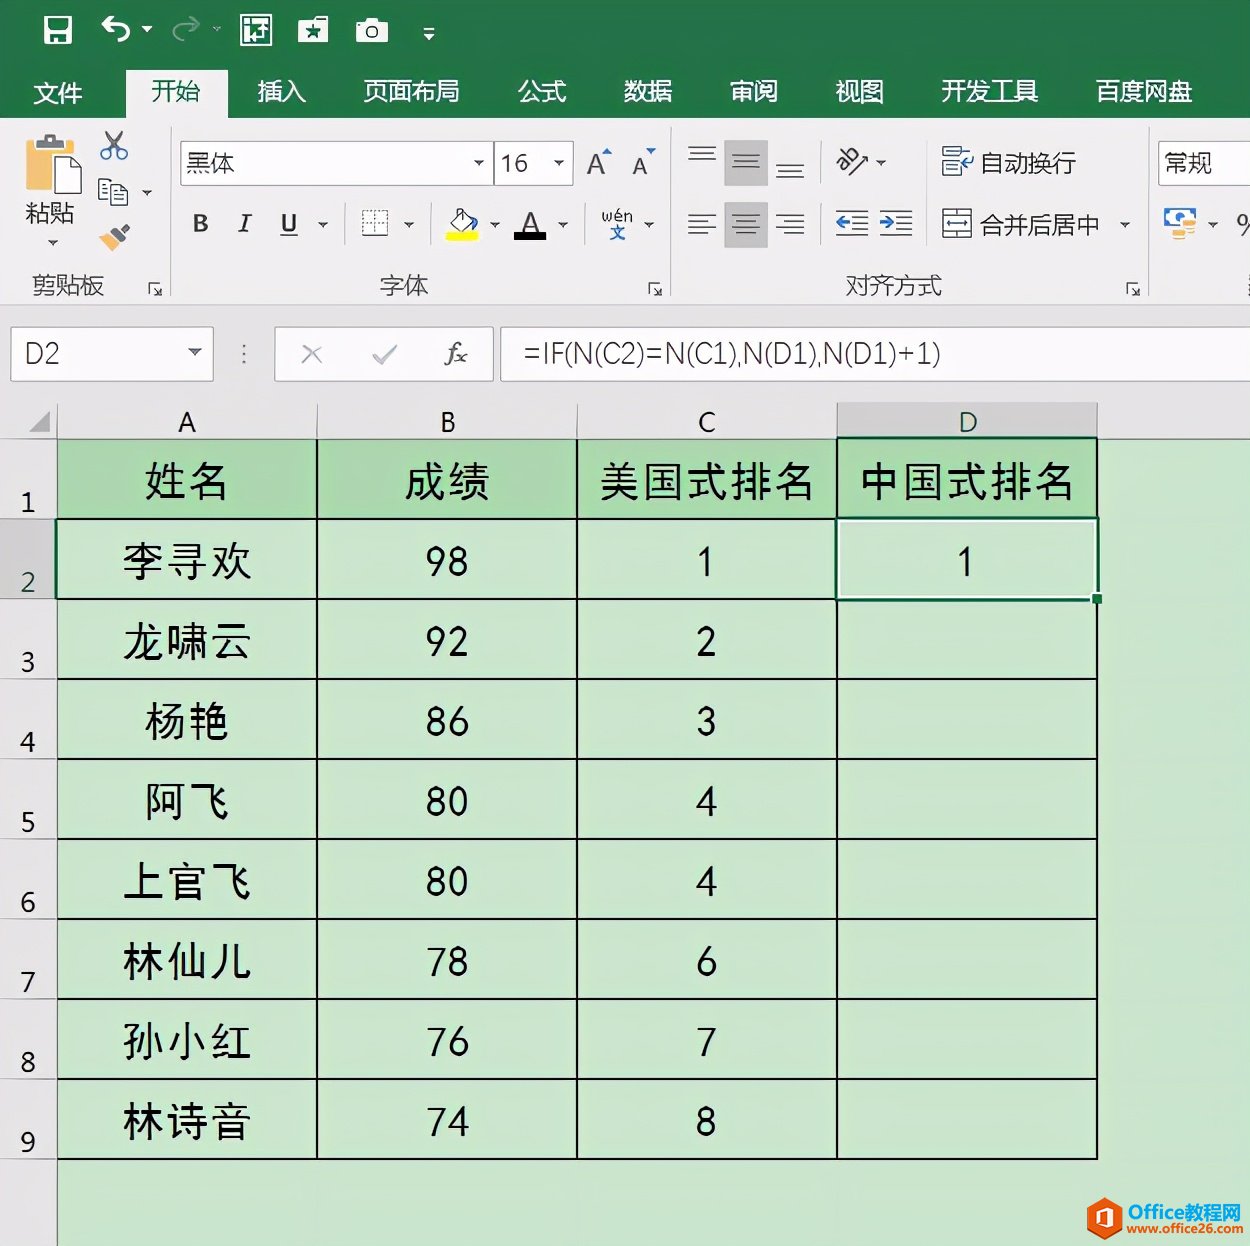Toggle 自动换行 wrap text
1250x1246 pixels.
pos(1009,162)
